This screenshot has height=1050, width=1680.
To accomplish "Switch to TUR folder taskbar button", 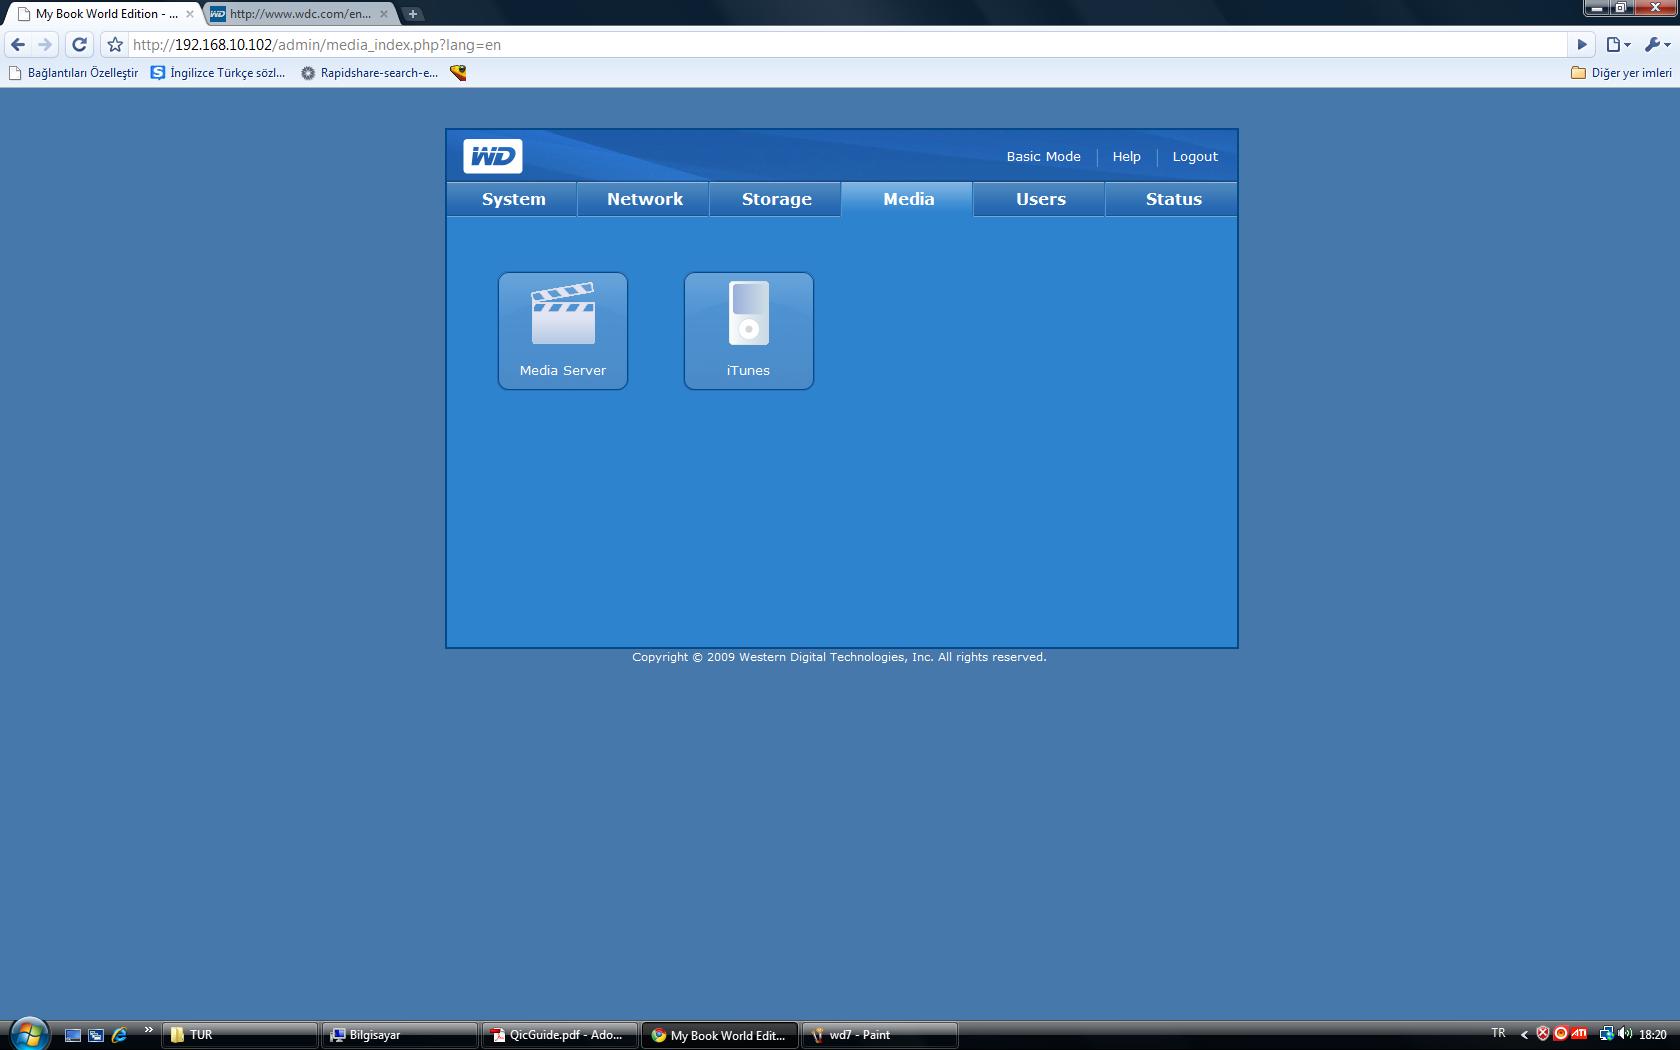I will pyautogui.click(x=239, y=1035).
